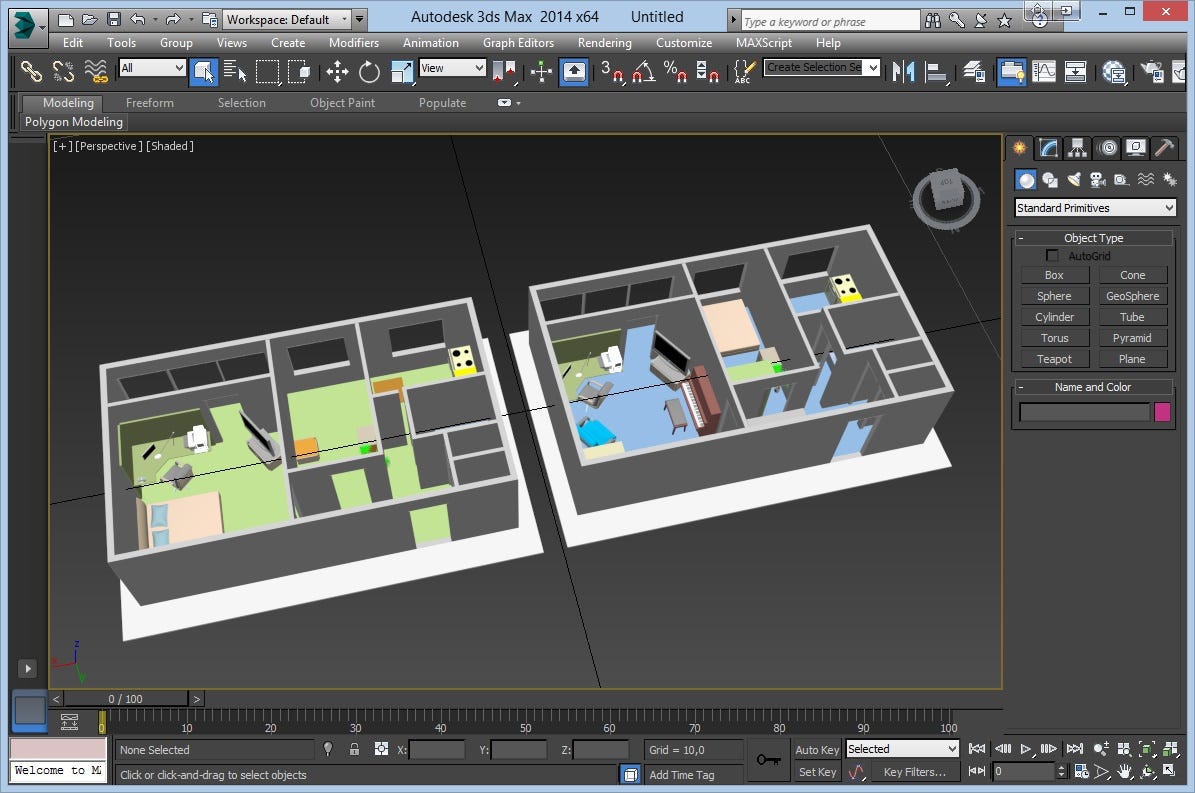Open Key Filters dialog

coord(915,772)
